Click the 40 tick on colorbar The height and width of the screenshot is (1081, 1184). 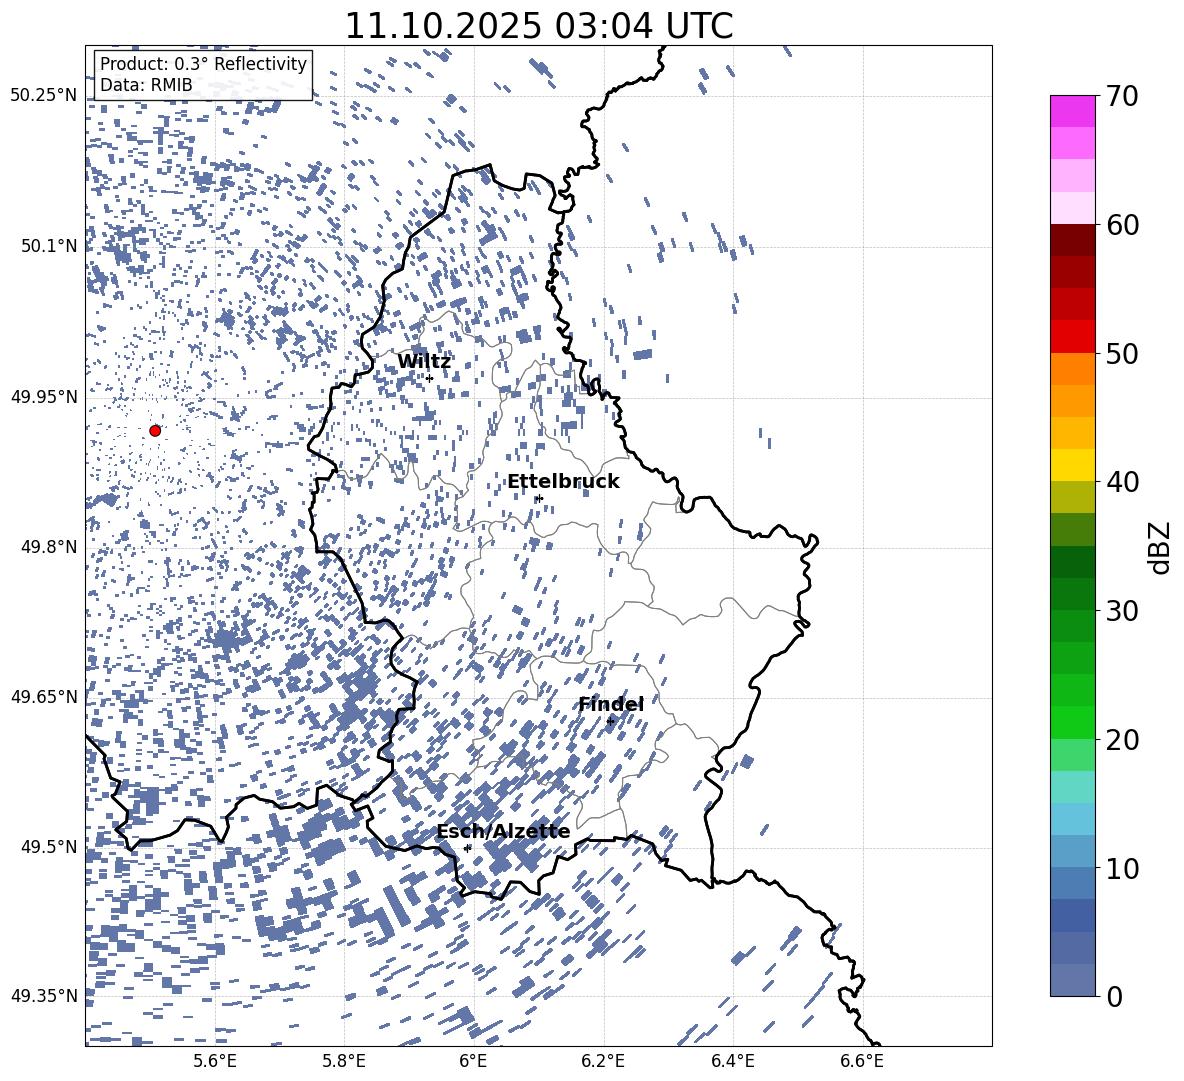tap(1122, 482)
